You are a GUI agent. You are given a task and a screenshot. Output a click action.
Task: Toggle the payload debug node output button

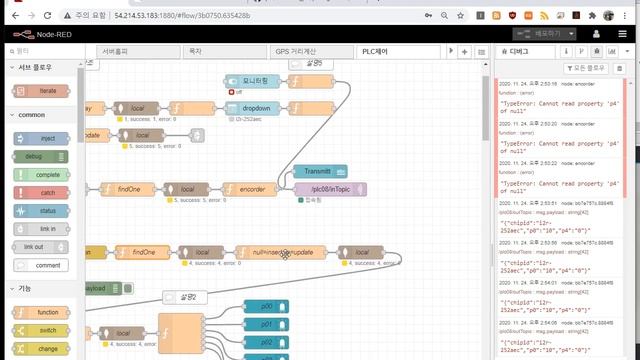point(128,289)
